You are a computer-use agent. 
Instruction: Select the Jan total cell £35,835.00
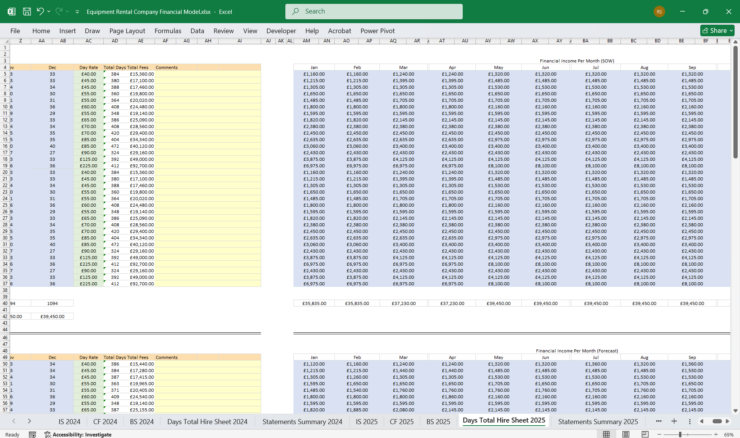click(x=314, y=303)
